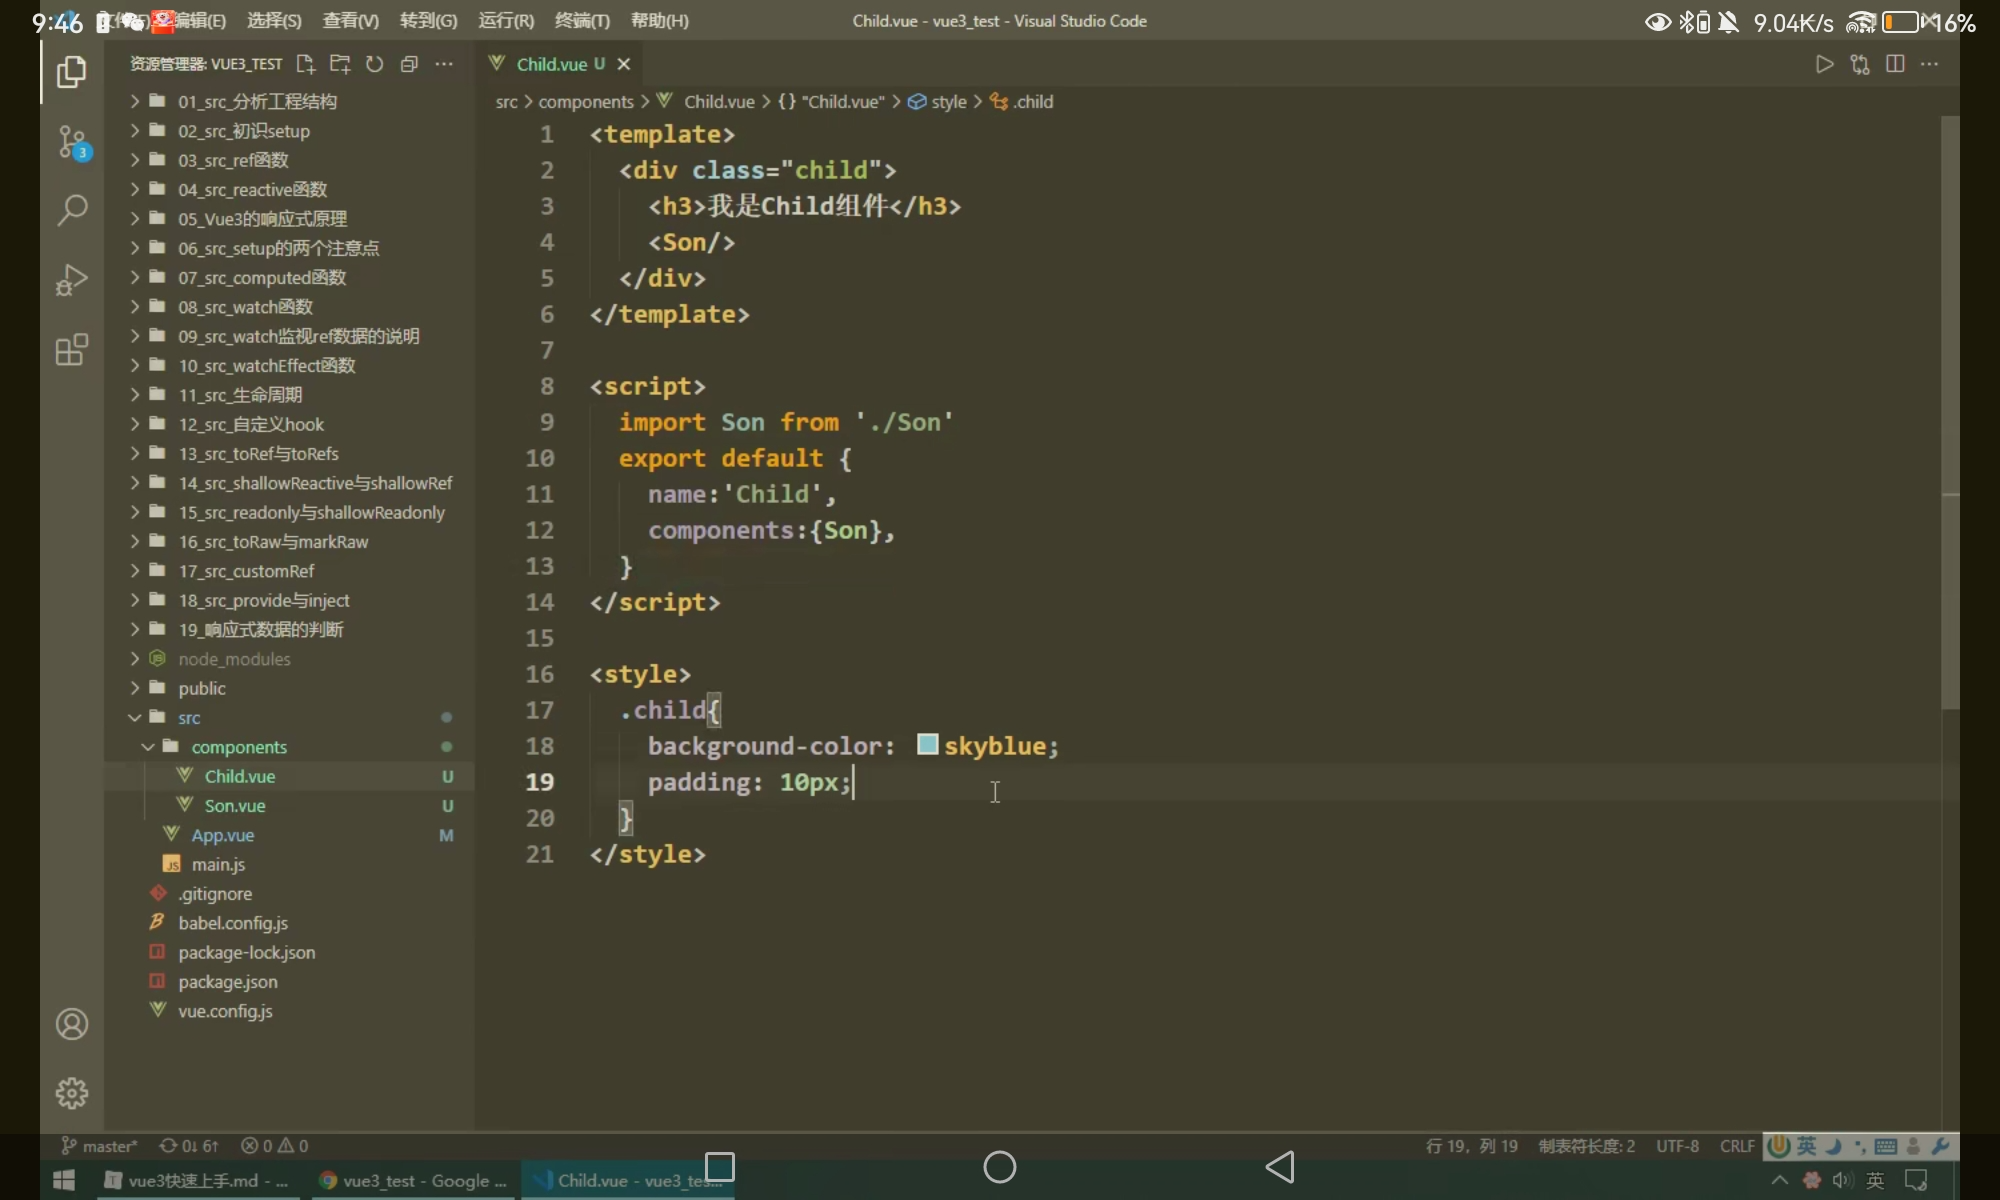Click the skyblue color swatch
Screen dimensions: 2000x1200
point(927,745)
